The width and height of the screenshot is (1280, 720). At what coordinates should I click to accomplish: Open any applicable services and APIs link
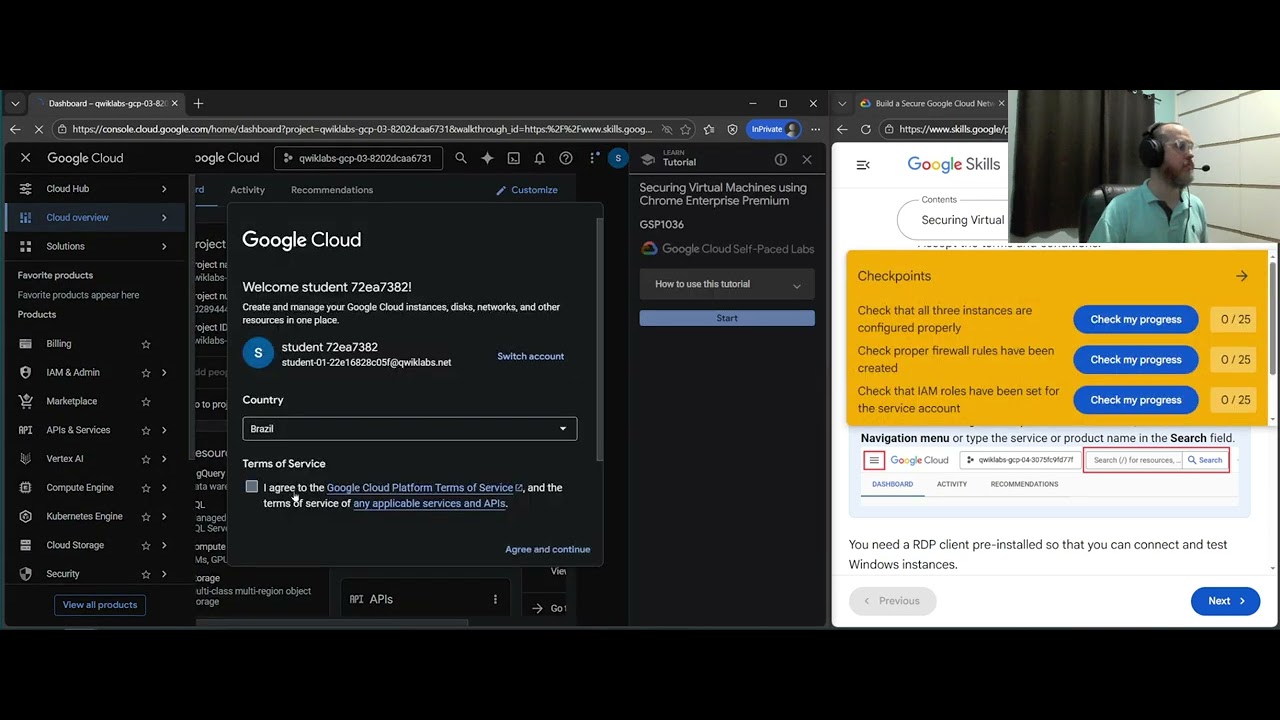(x=429, y=503)
